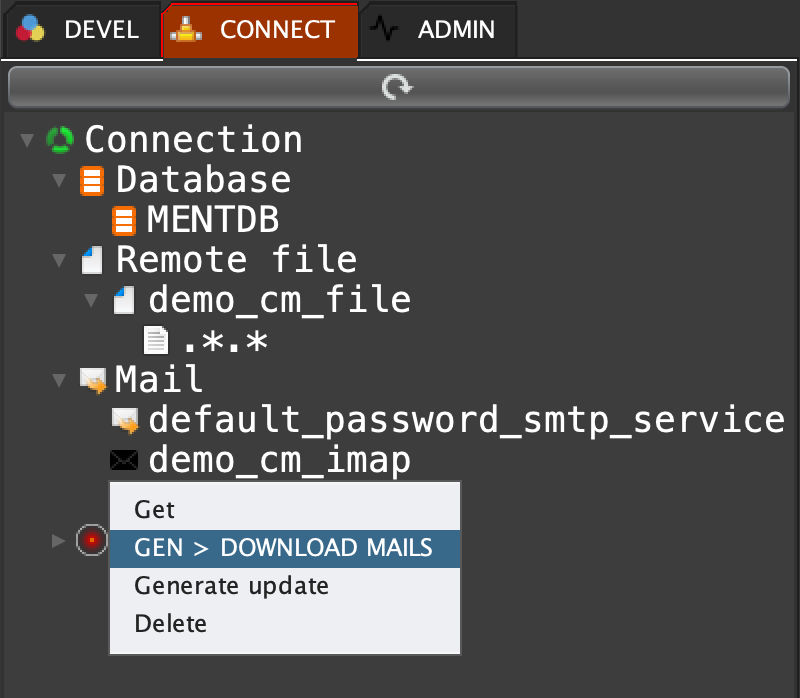Click the default_password_smtp_service mail icon

125,421
